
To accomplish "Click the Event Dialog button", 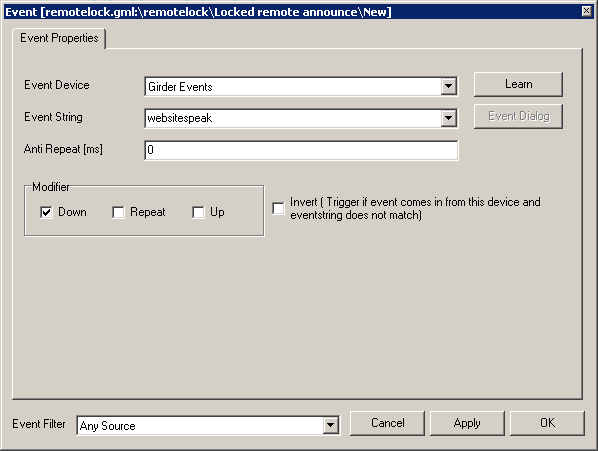I will pos(518,116).
